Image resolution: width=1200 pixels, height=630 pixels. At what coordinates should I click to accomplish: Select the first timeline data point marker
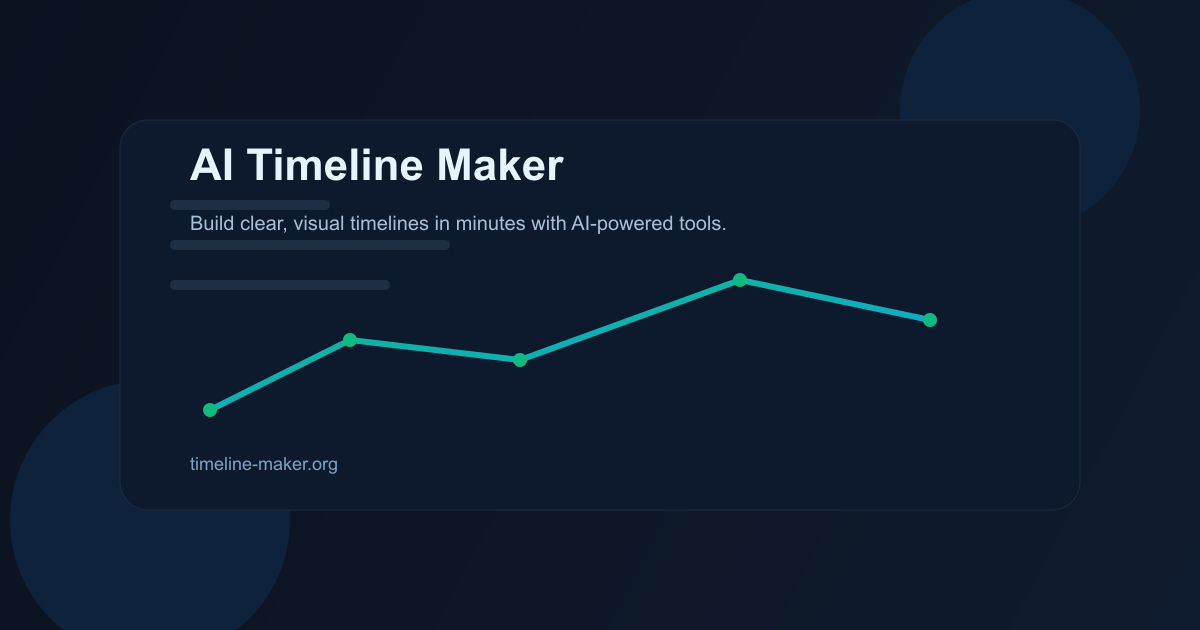(209, 409)
